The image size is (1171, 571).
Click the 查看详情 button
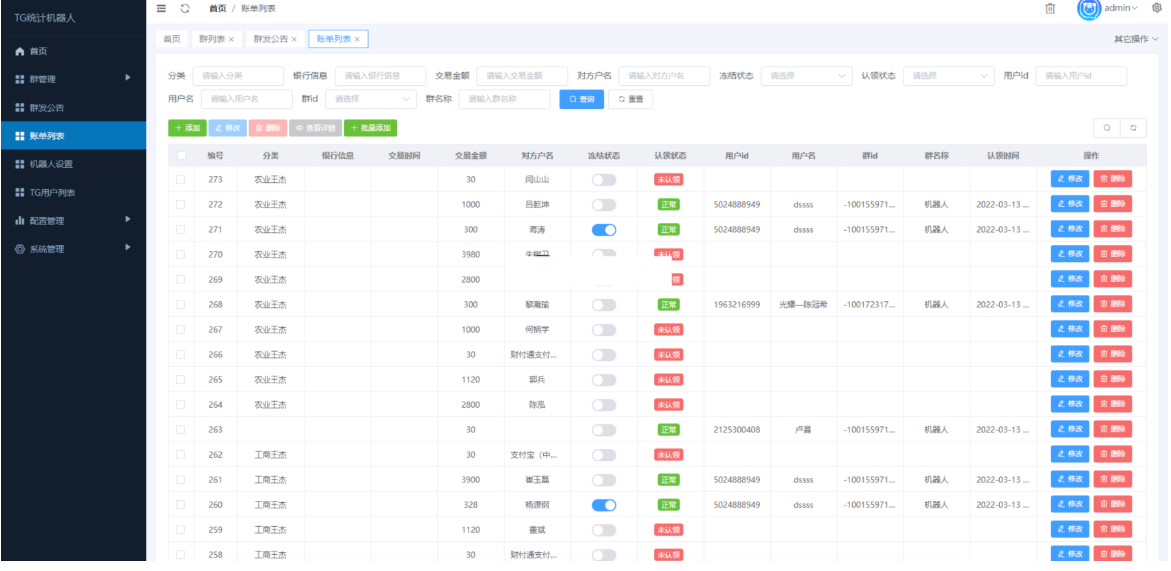pyautogui.click(x=315, y=128)
